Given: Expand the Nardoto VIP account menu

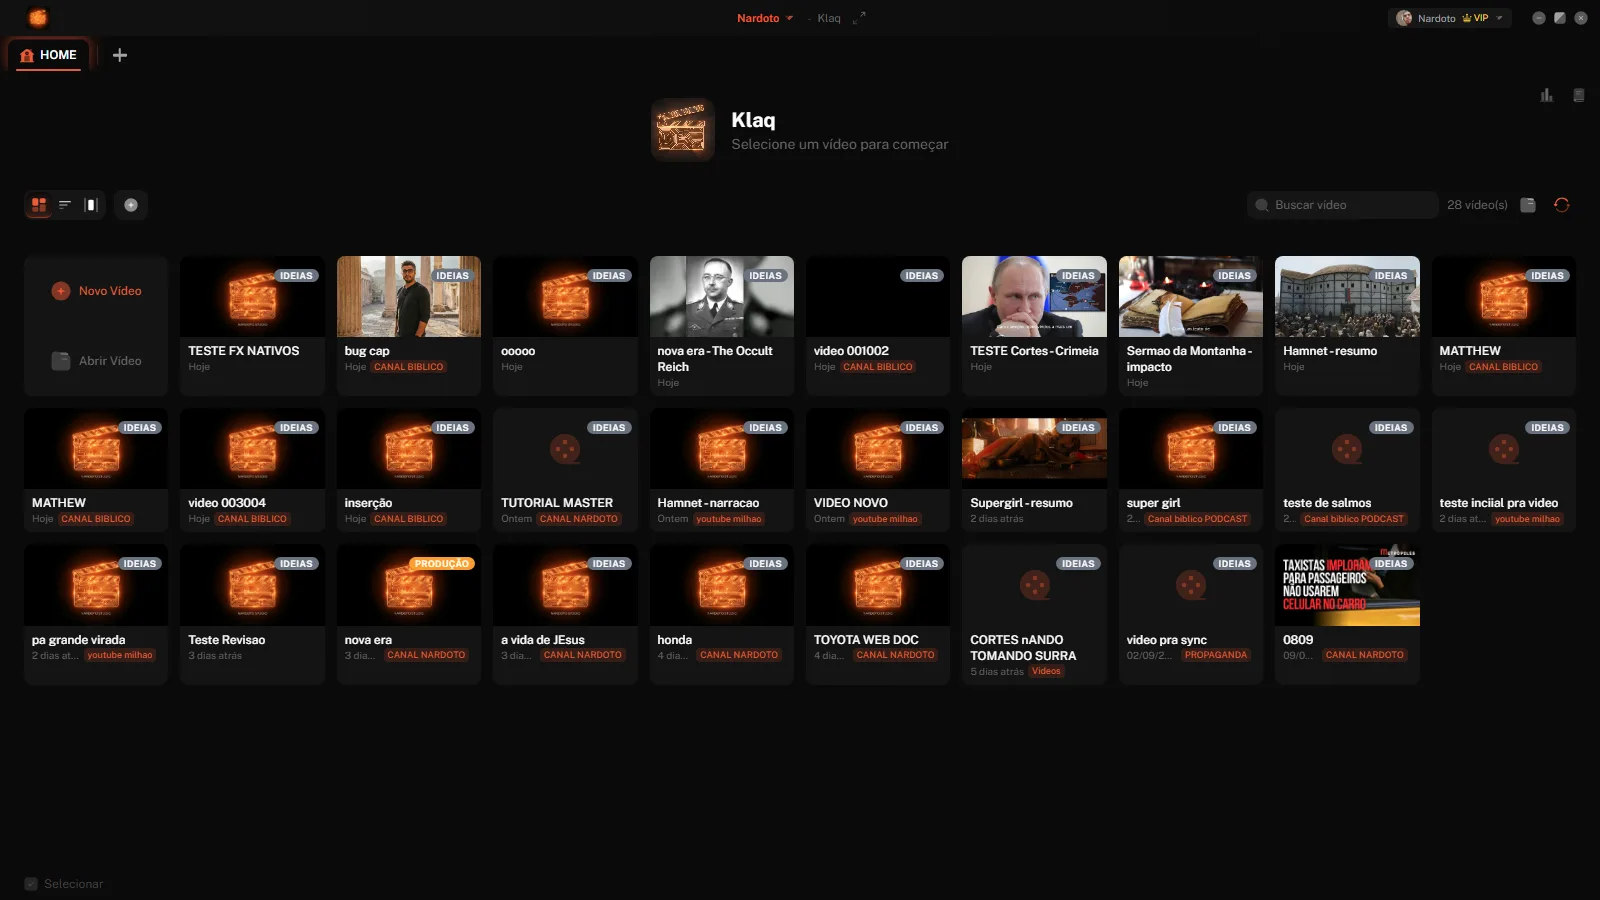Looking at the screenshot, I should (x=1450, y=18).
